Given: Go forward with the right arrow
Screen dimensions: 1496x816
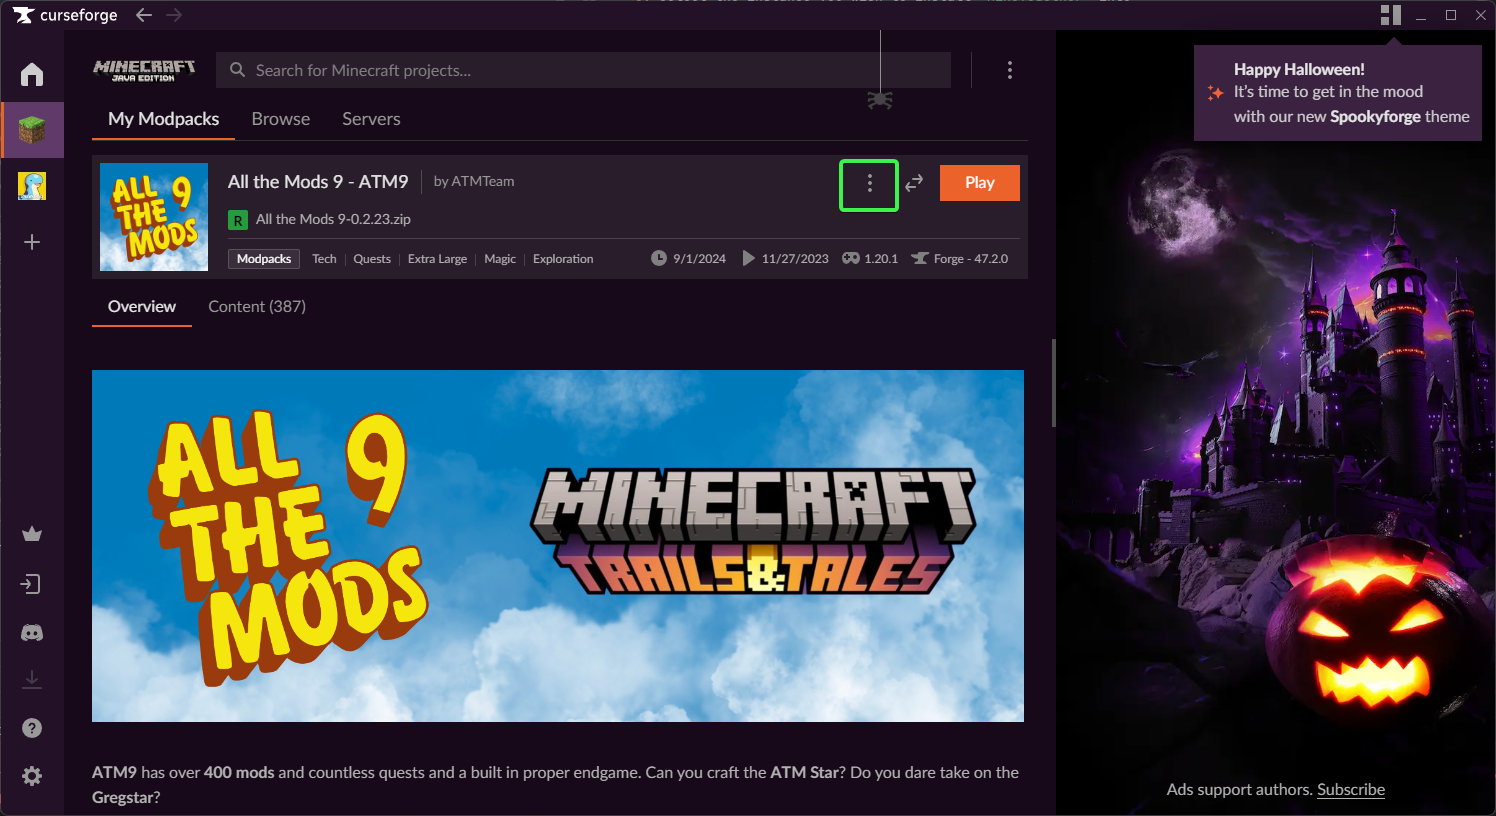Looking at the screenshot, I should pyautogui.click(x=174, y=15).
